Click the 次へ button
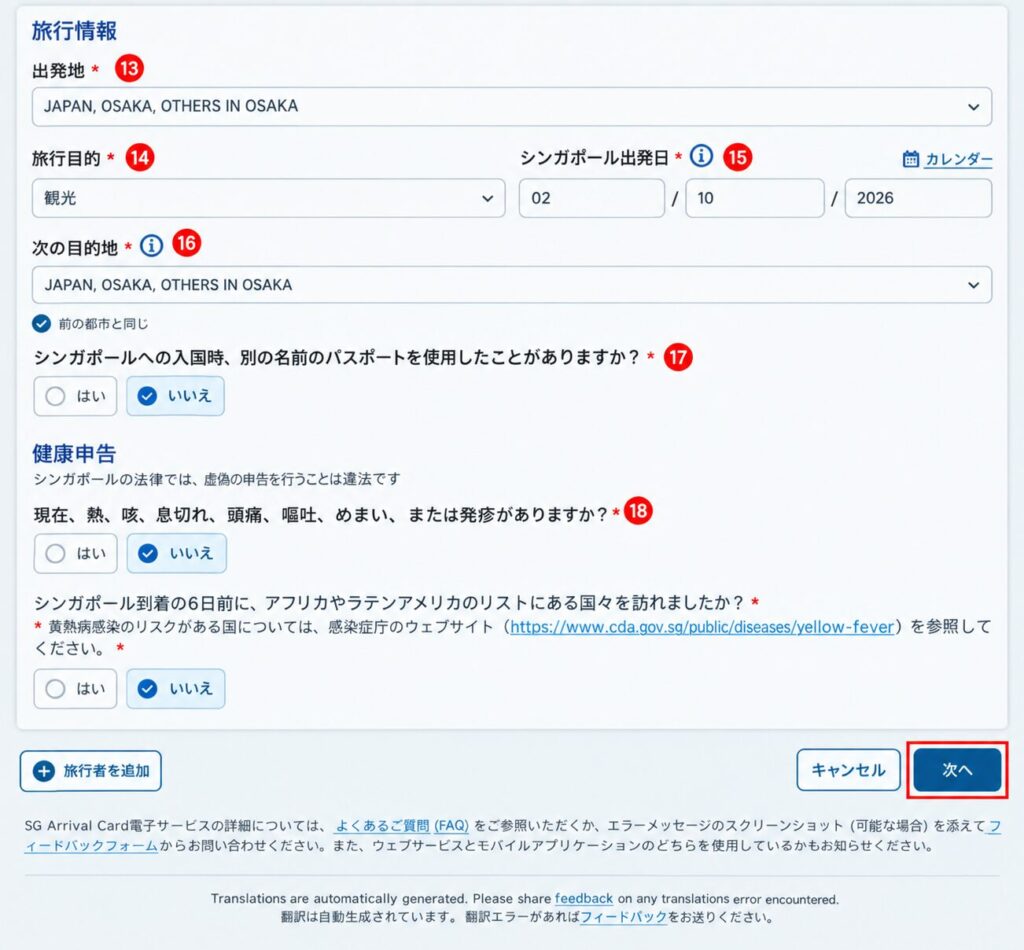The width and height of the screenshot is (1024, 950). (957, 770)
